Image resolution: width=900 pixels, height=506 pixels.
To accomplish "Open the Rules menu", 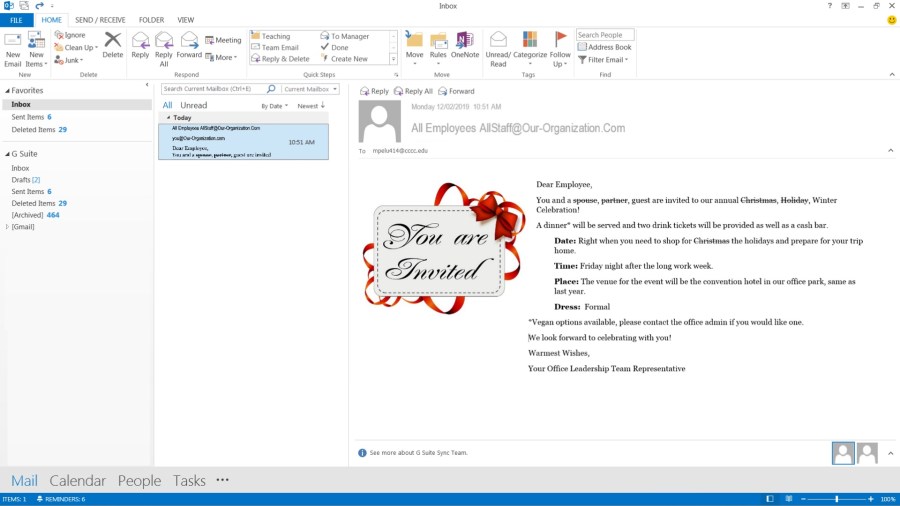I will 438,49.
